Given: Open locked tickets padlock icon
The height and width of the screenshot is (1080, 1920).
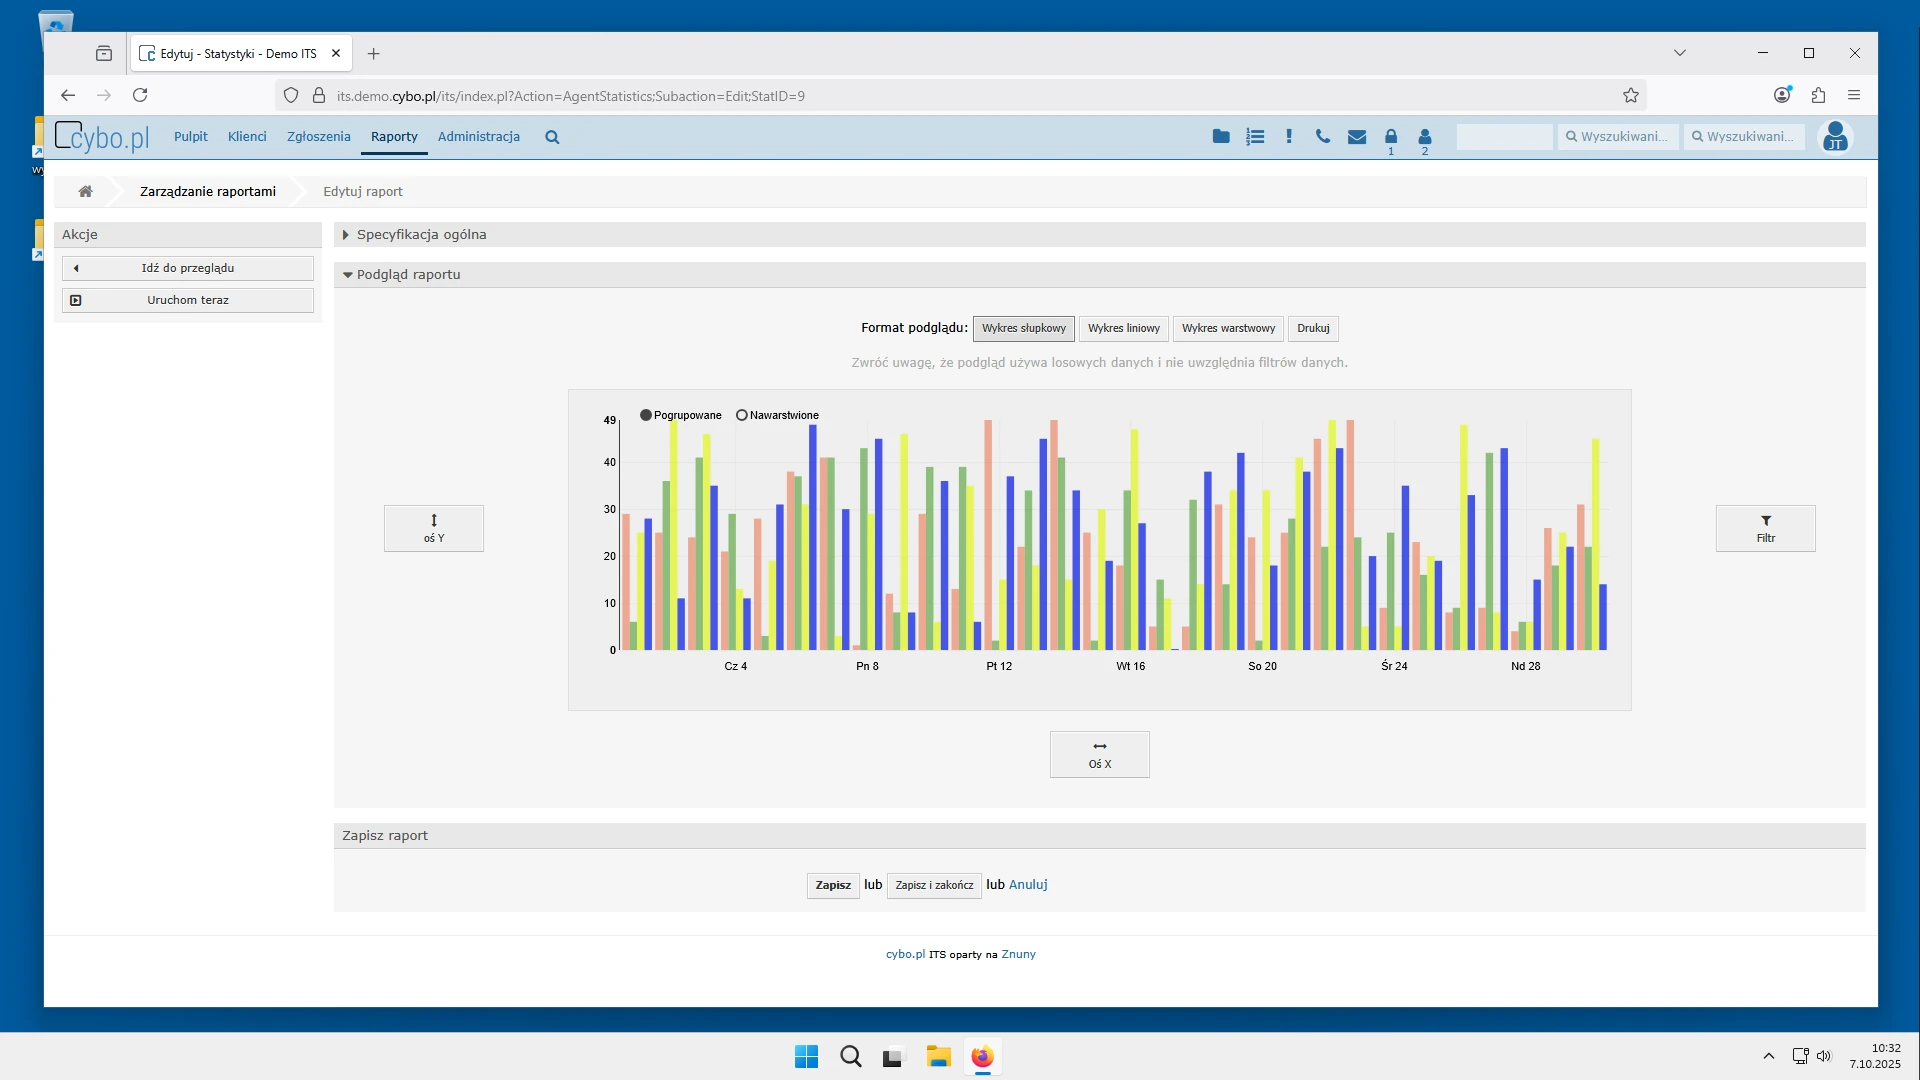Looking at the screenshot, I should point(1391,137).
